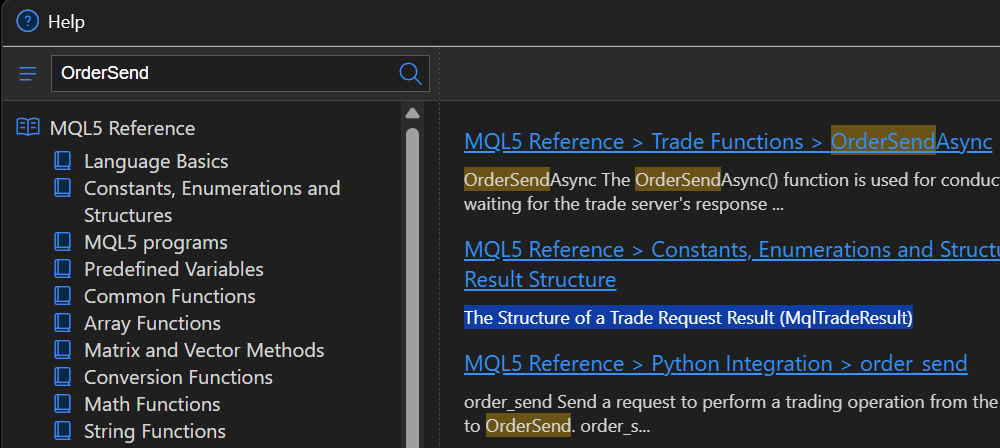The height and width of the screenshot is (448, 1000).
Task: Click the book icon beside String Functions
Action: pyautogui.click(x=63, y=431)
